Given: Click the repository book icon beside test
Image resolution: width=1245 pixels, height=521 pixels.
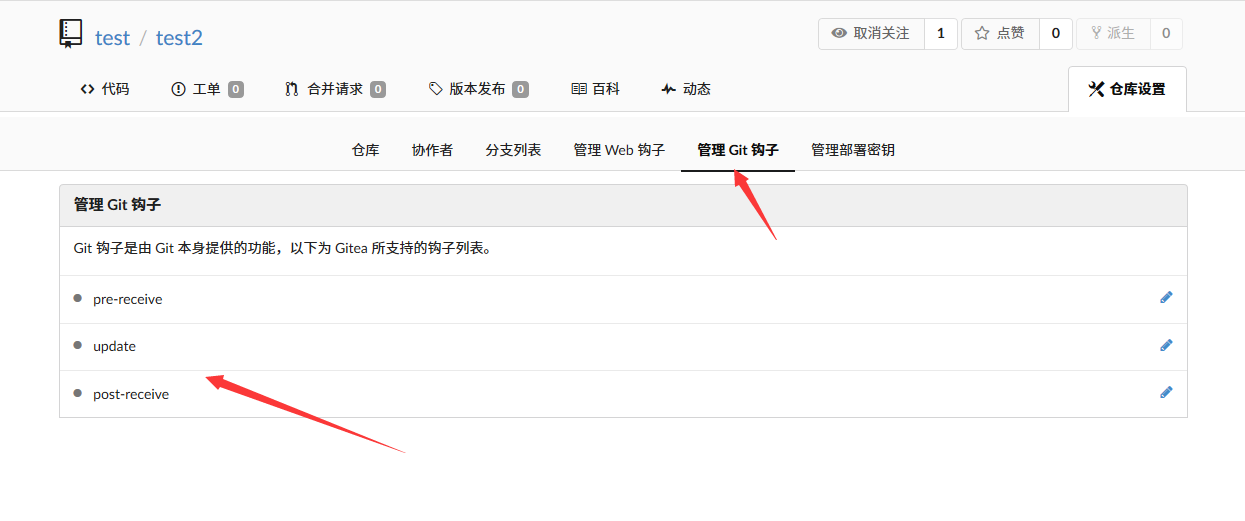Looking at the screenshot, I should tap(71, 35).
